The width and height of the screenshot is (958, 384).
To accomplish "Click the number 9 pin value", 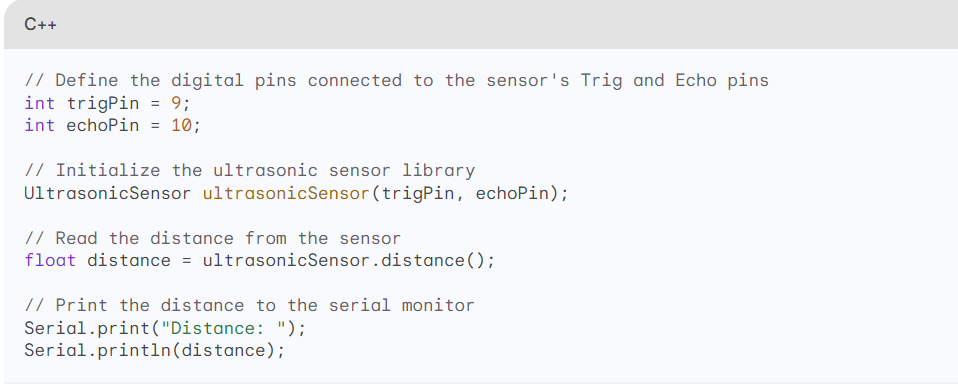I will pyautogui.click(x=176, y=103).
